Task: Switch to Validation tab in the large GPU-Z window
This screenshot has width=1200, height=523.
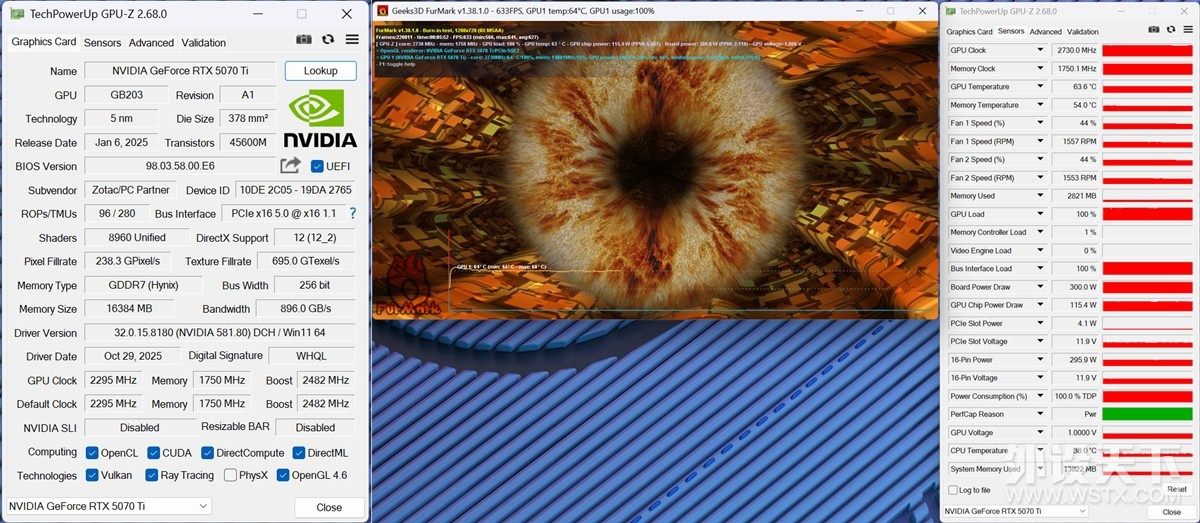Action: (203, 43)
